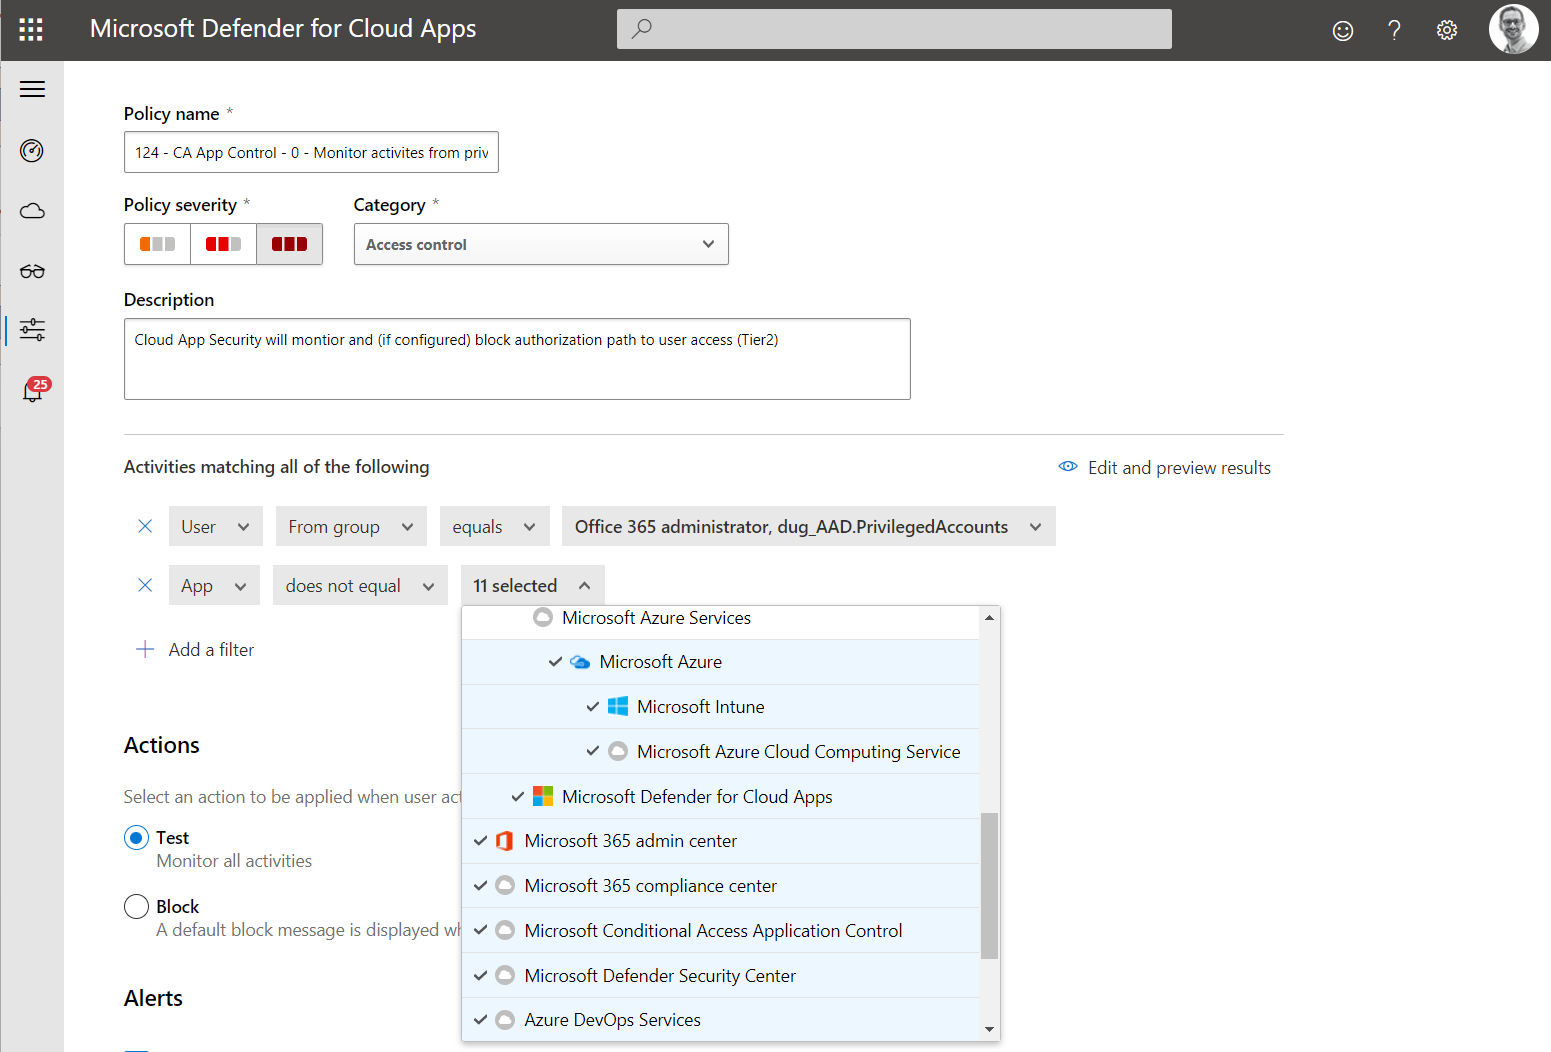Open the Investigate glasses sidebar icon

(32, 271)
